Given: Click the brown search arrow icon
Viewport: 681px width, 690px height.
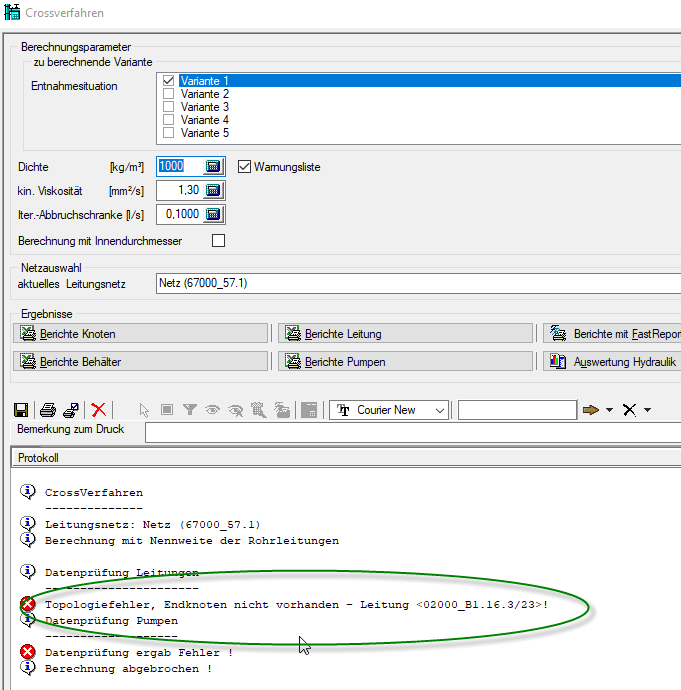Looking at the screenshot, I should (x=591, y=410).
